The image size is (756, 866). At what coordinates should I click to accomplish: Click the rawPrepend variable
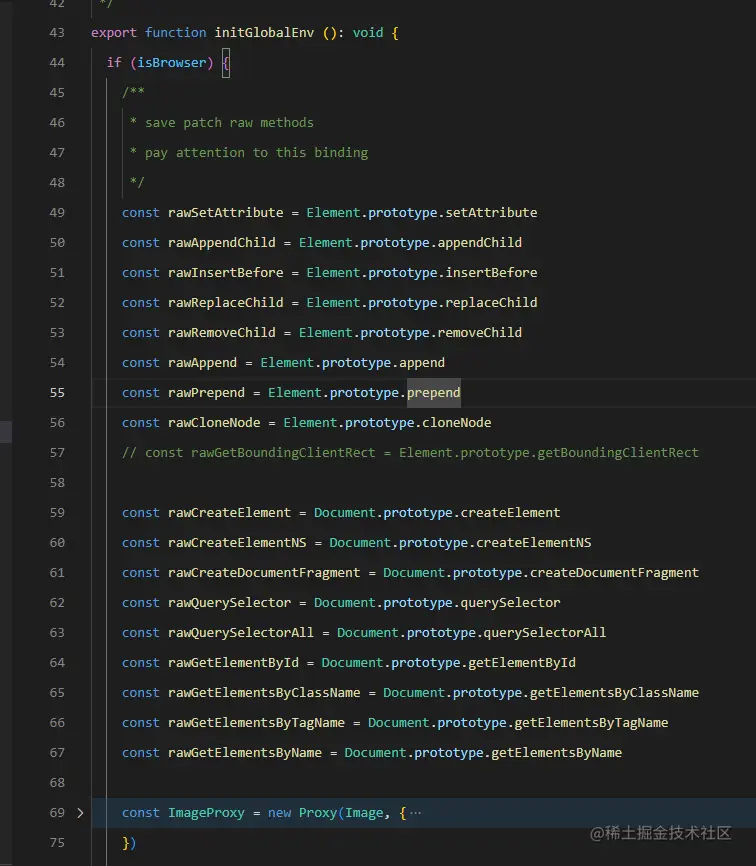point(206,393)
